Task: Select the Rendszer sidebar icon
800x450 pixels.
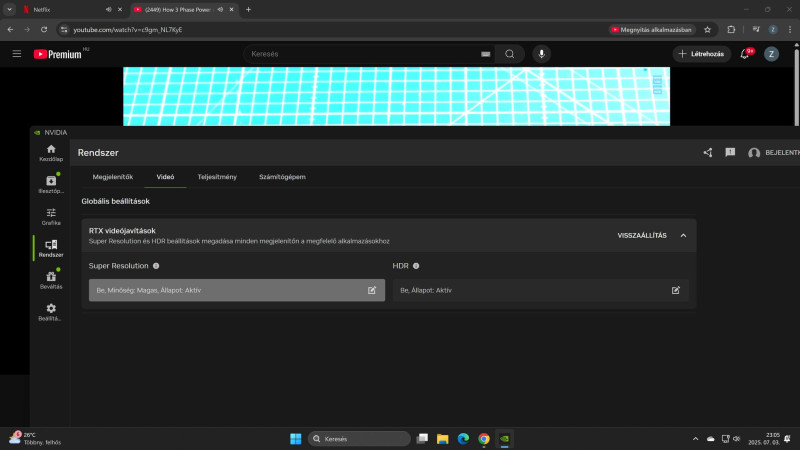Action: [x=51, y=248]
